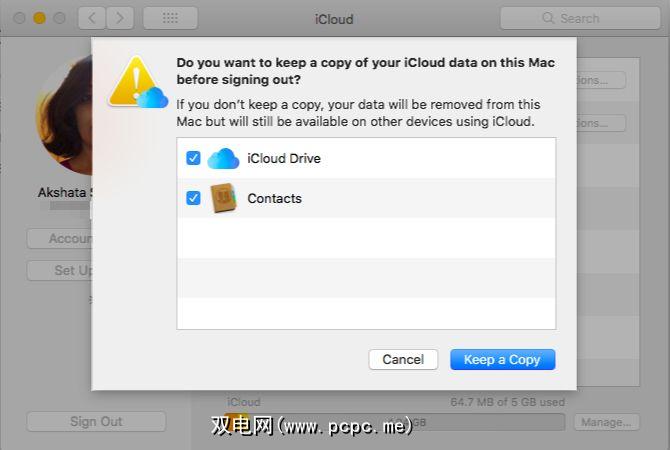Click the Sign Out button
This screenshot has height=450, width=670.
tap(96, 421)
